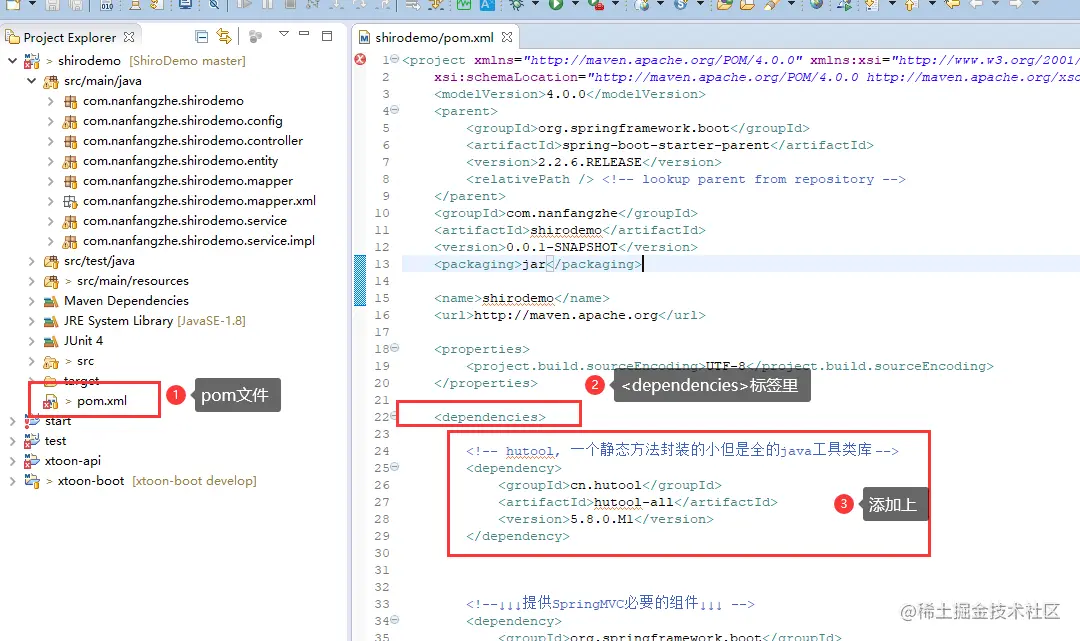The width and height of the screenshot is (1080, 641).
Task: Select the src folder tree item
Action: (x=85, y=361)
